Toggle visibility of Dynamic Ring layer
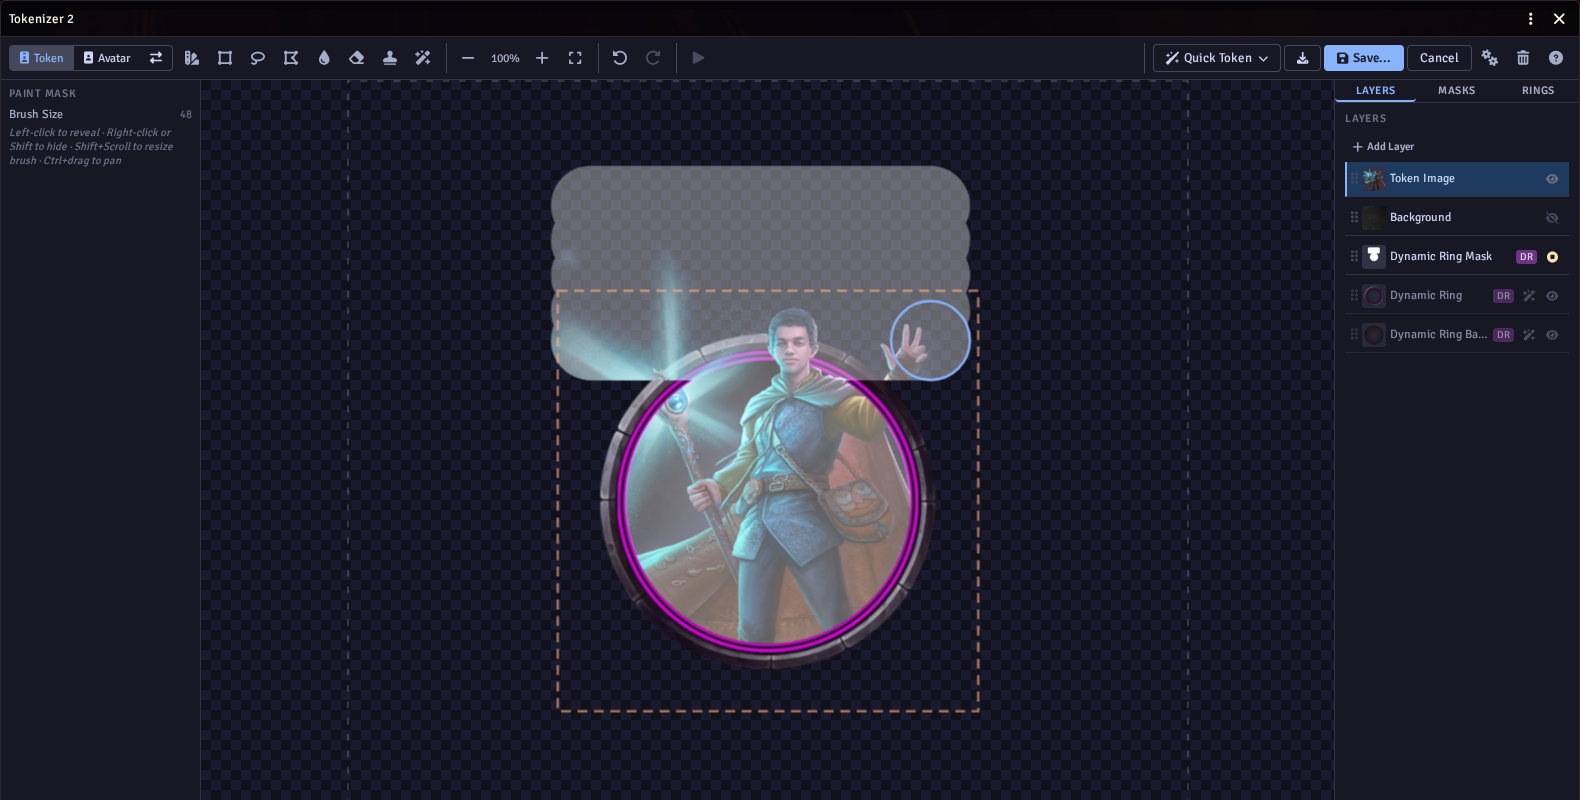 pos(1552,296)
